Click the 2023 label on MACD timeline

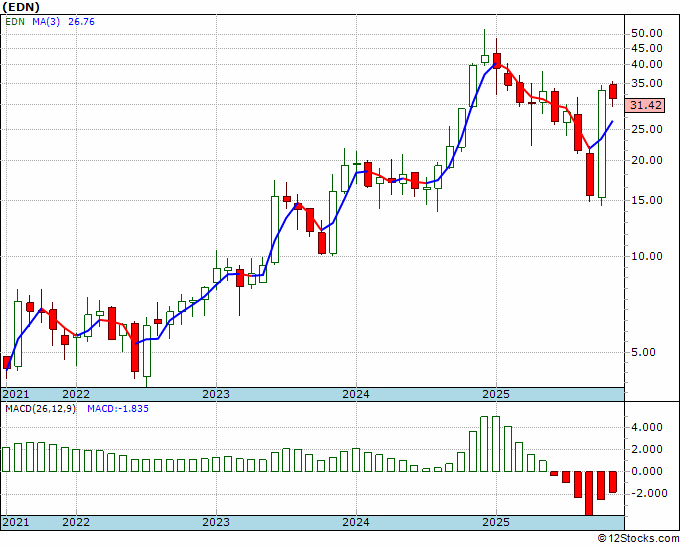click(x=216, y=522)
